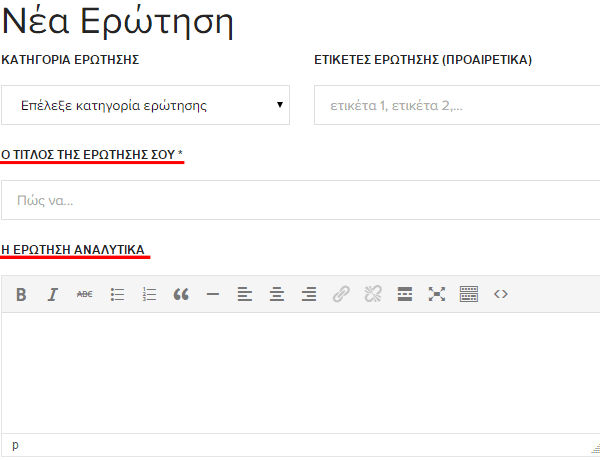The height and width of the screenshot is (460, 600).
Task: Align text left
Action: (245, 294)
